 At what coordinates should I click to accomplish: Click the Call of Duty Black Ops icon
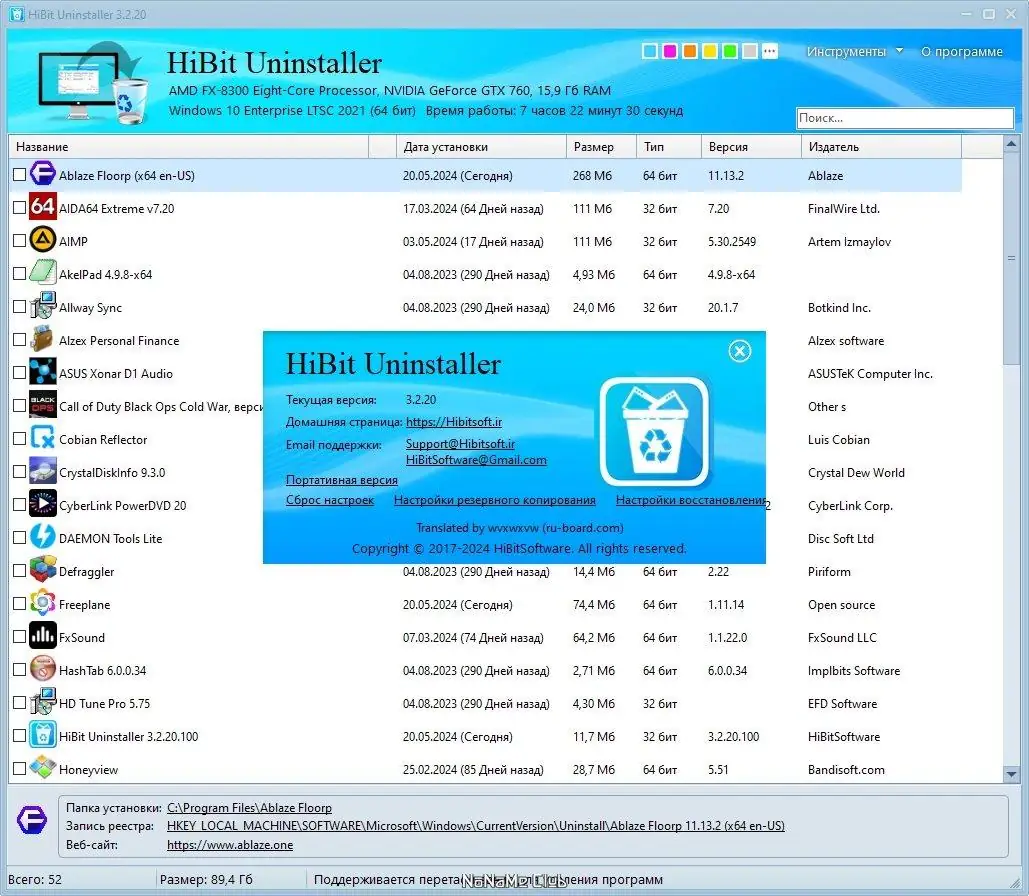click(43, 406)
